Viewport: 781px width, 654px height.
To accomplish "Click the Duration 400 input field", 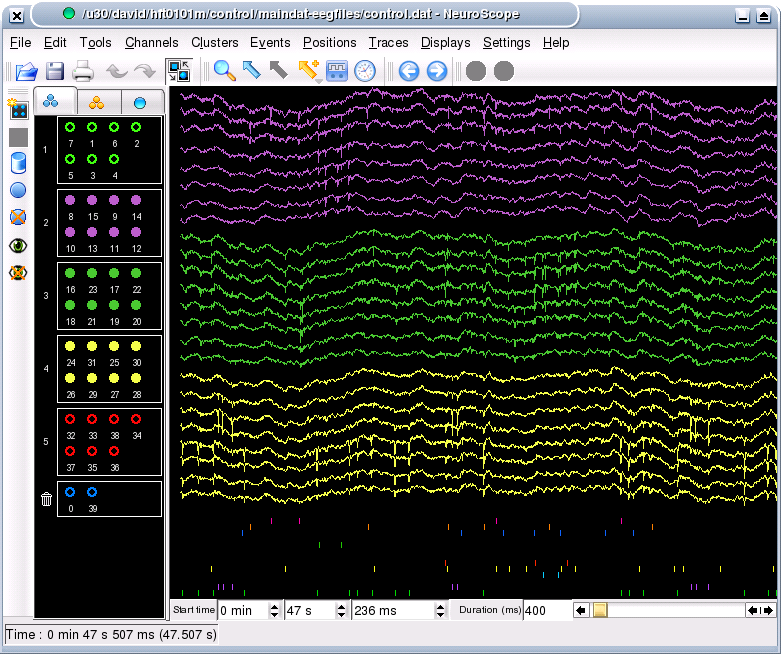I will 546,610.
